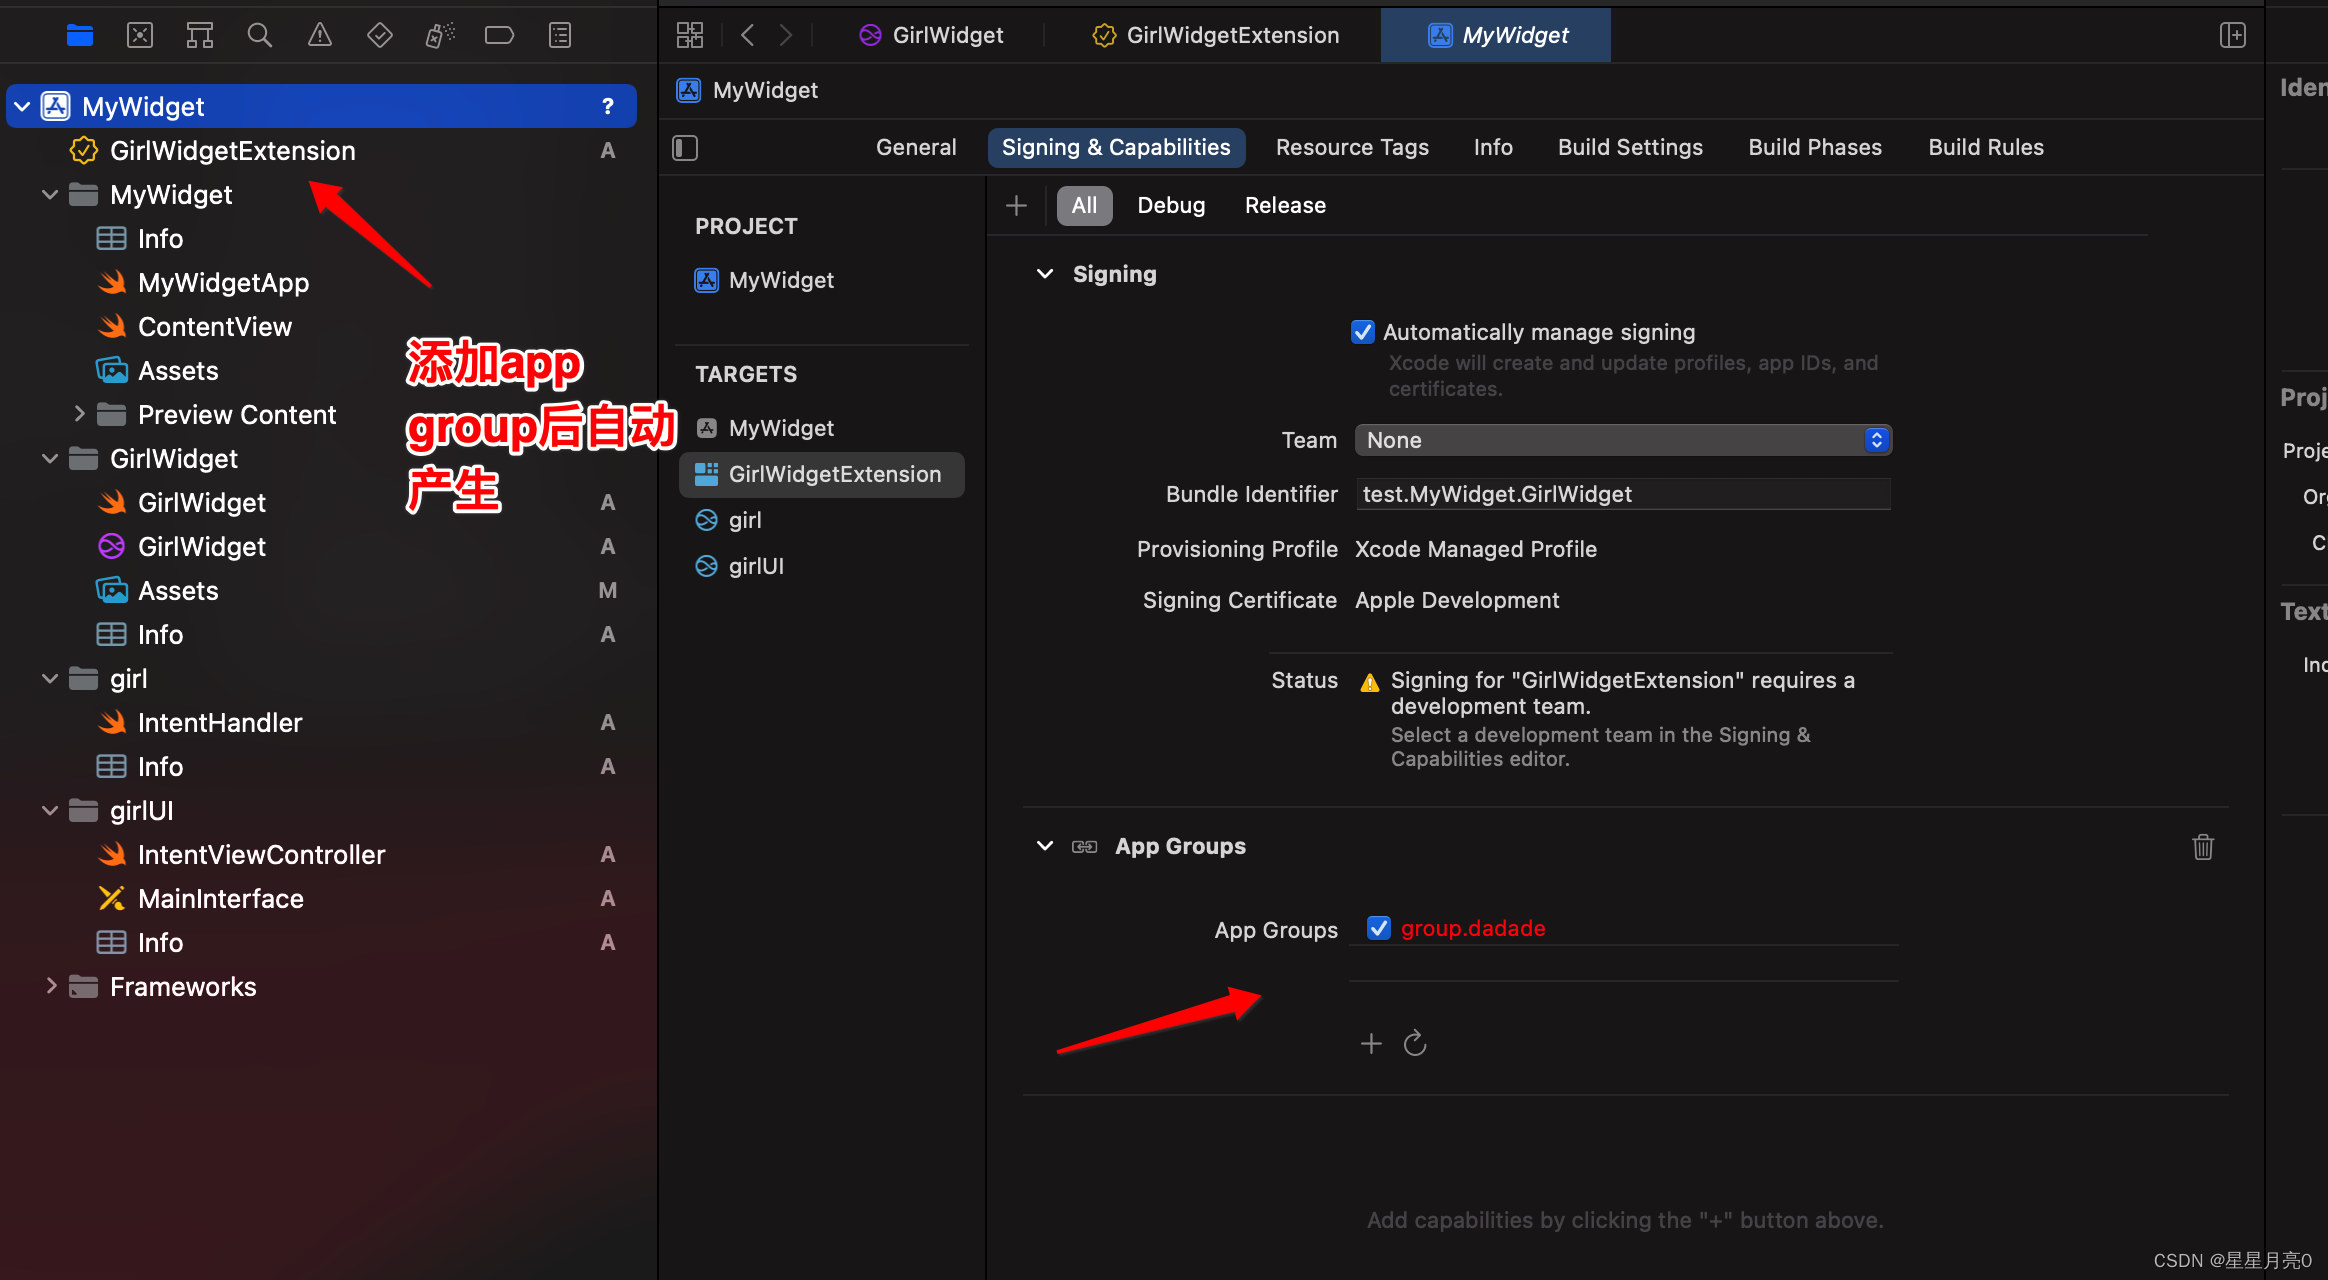
Task: Collapse the Signing section
Action: click(x=1045, y=274)
